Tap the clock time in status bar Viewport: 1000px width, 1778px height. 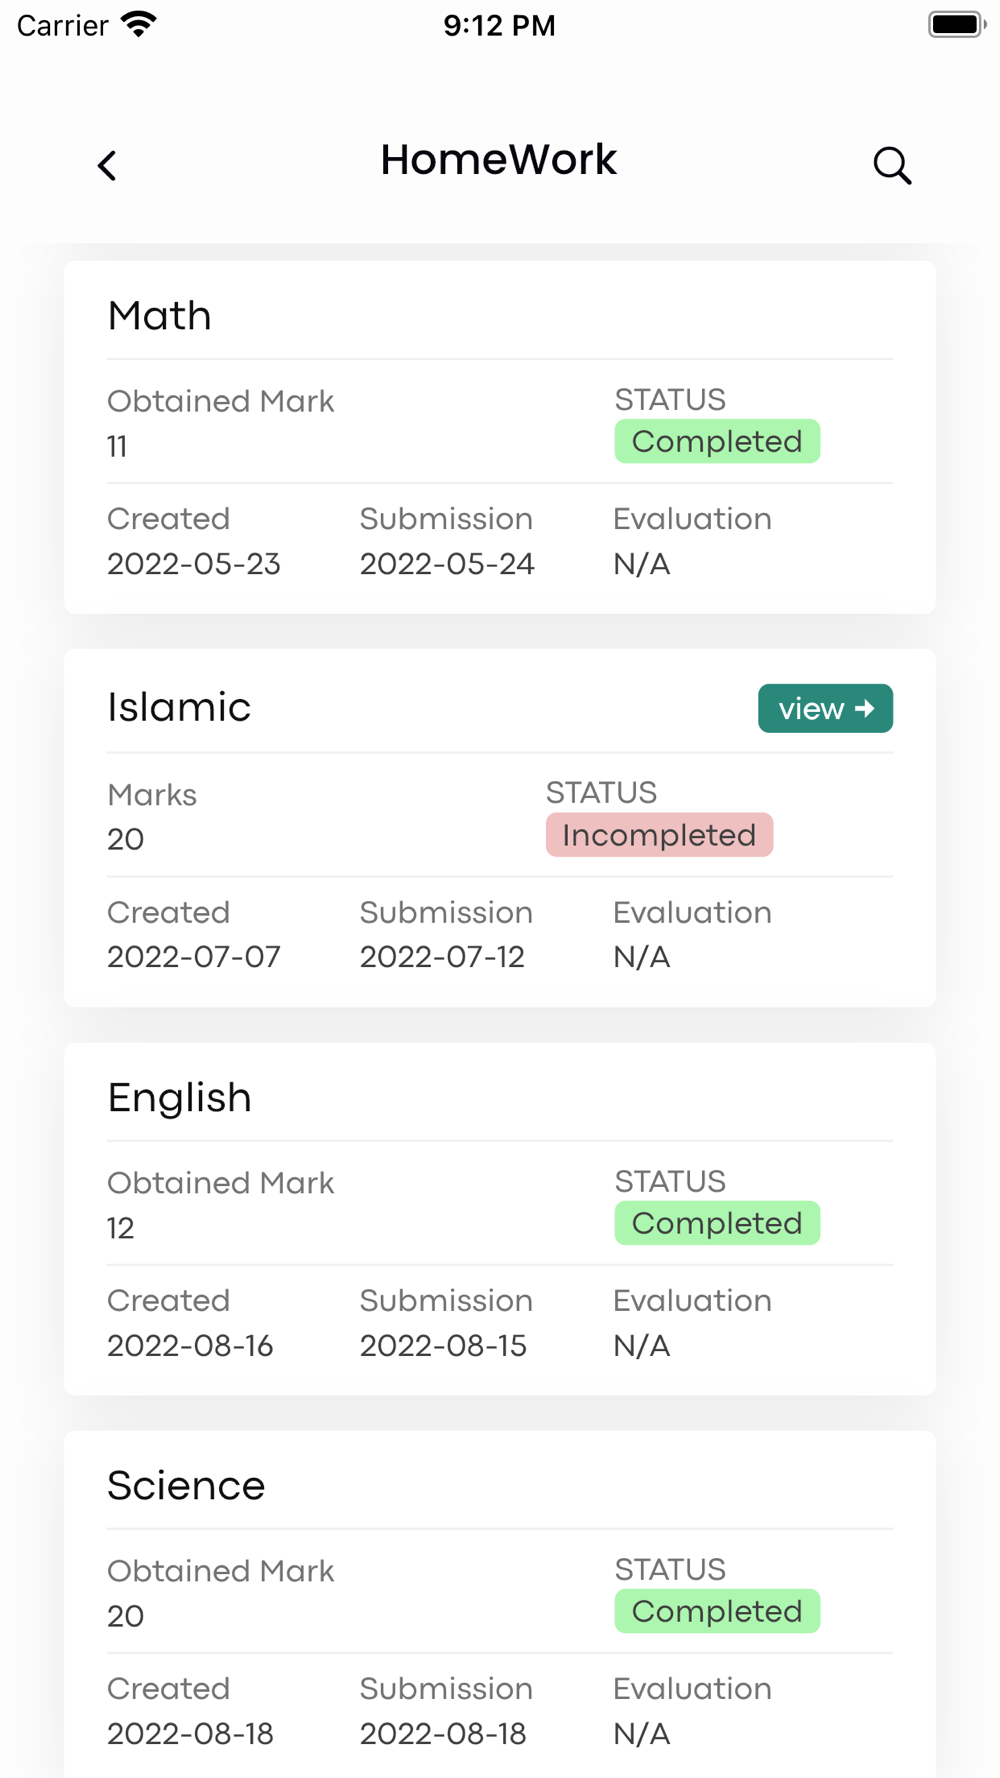[499, 25]
